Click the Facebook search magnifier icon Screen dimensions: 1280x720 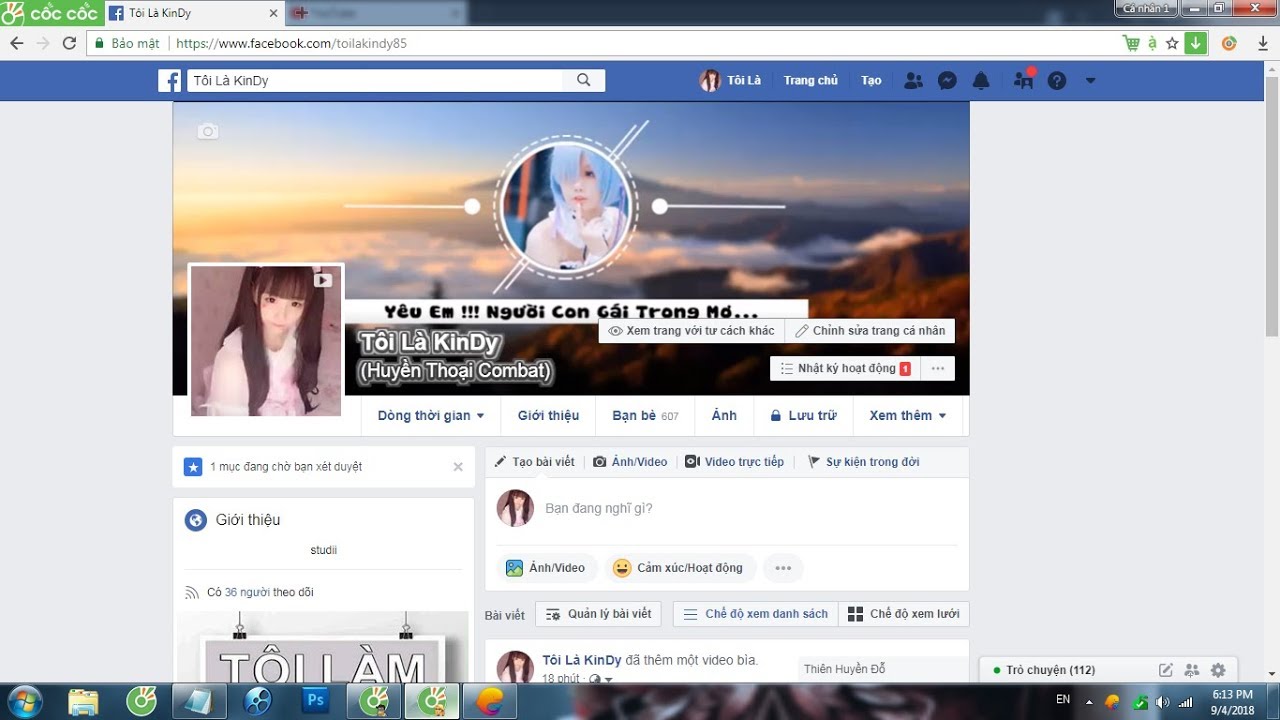click(584, 79)
